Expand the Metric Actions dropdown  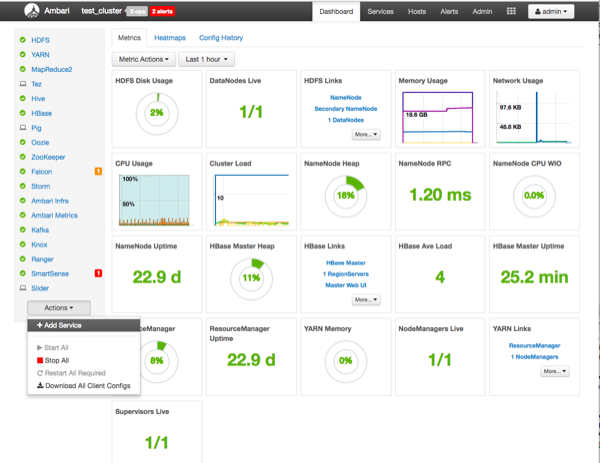coord(144,60)
